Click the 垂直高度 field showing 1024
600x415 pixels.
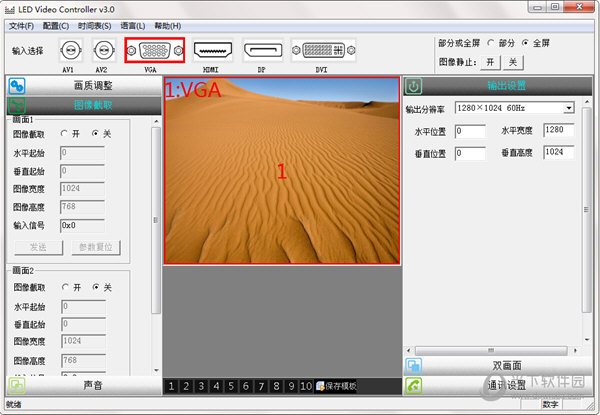click(x=559, y=152)
